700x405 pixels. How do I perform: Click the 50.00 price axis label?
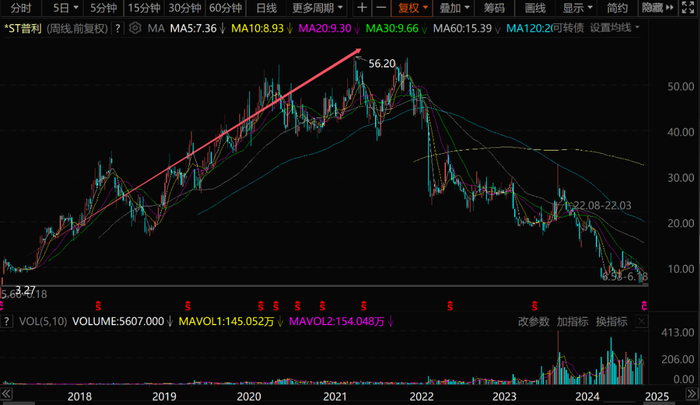[x=681, y=87]
